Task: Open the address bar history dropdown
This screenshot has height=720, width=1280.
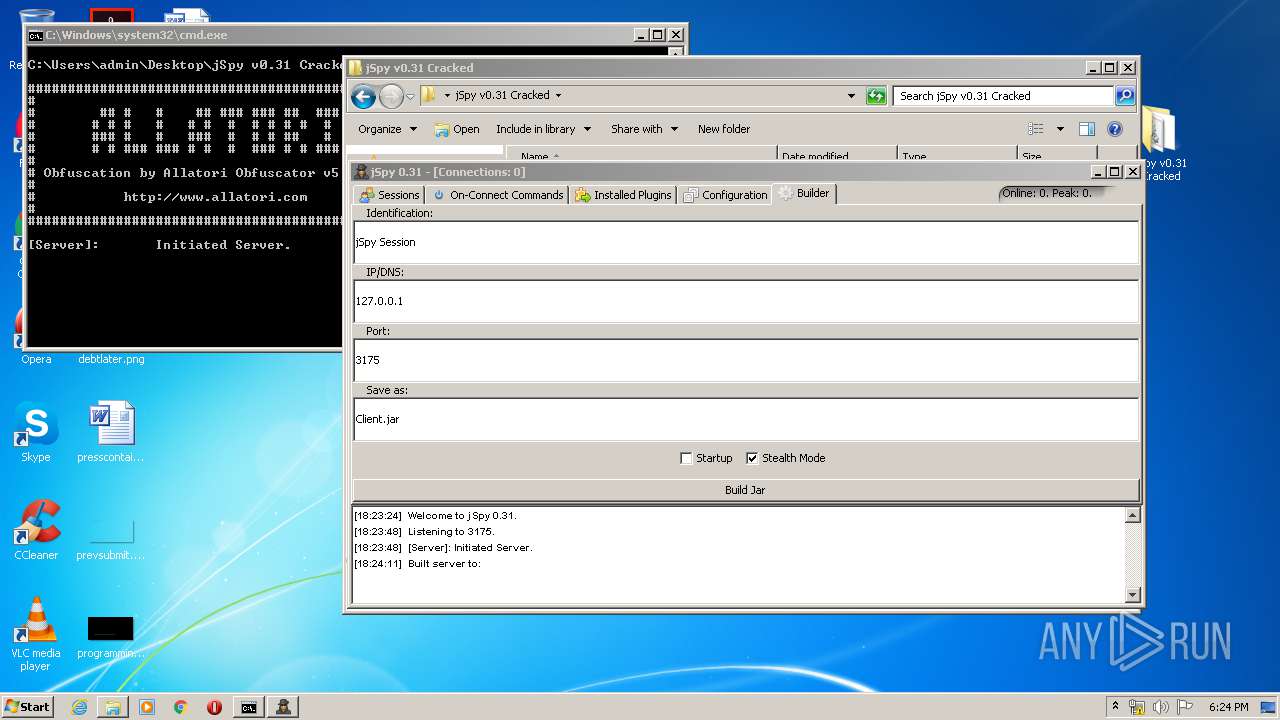Action: (x=851, y=96)
